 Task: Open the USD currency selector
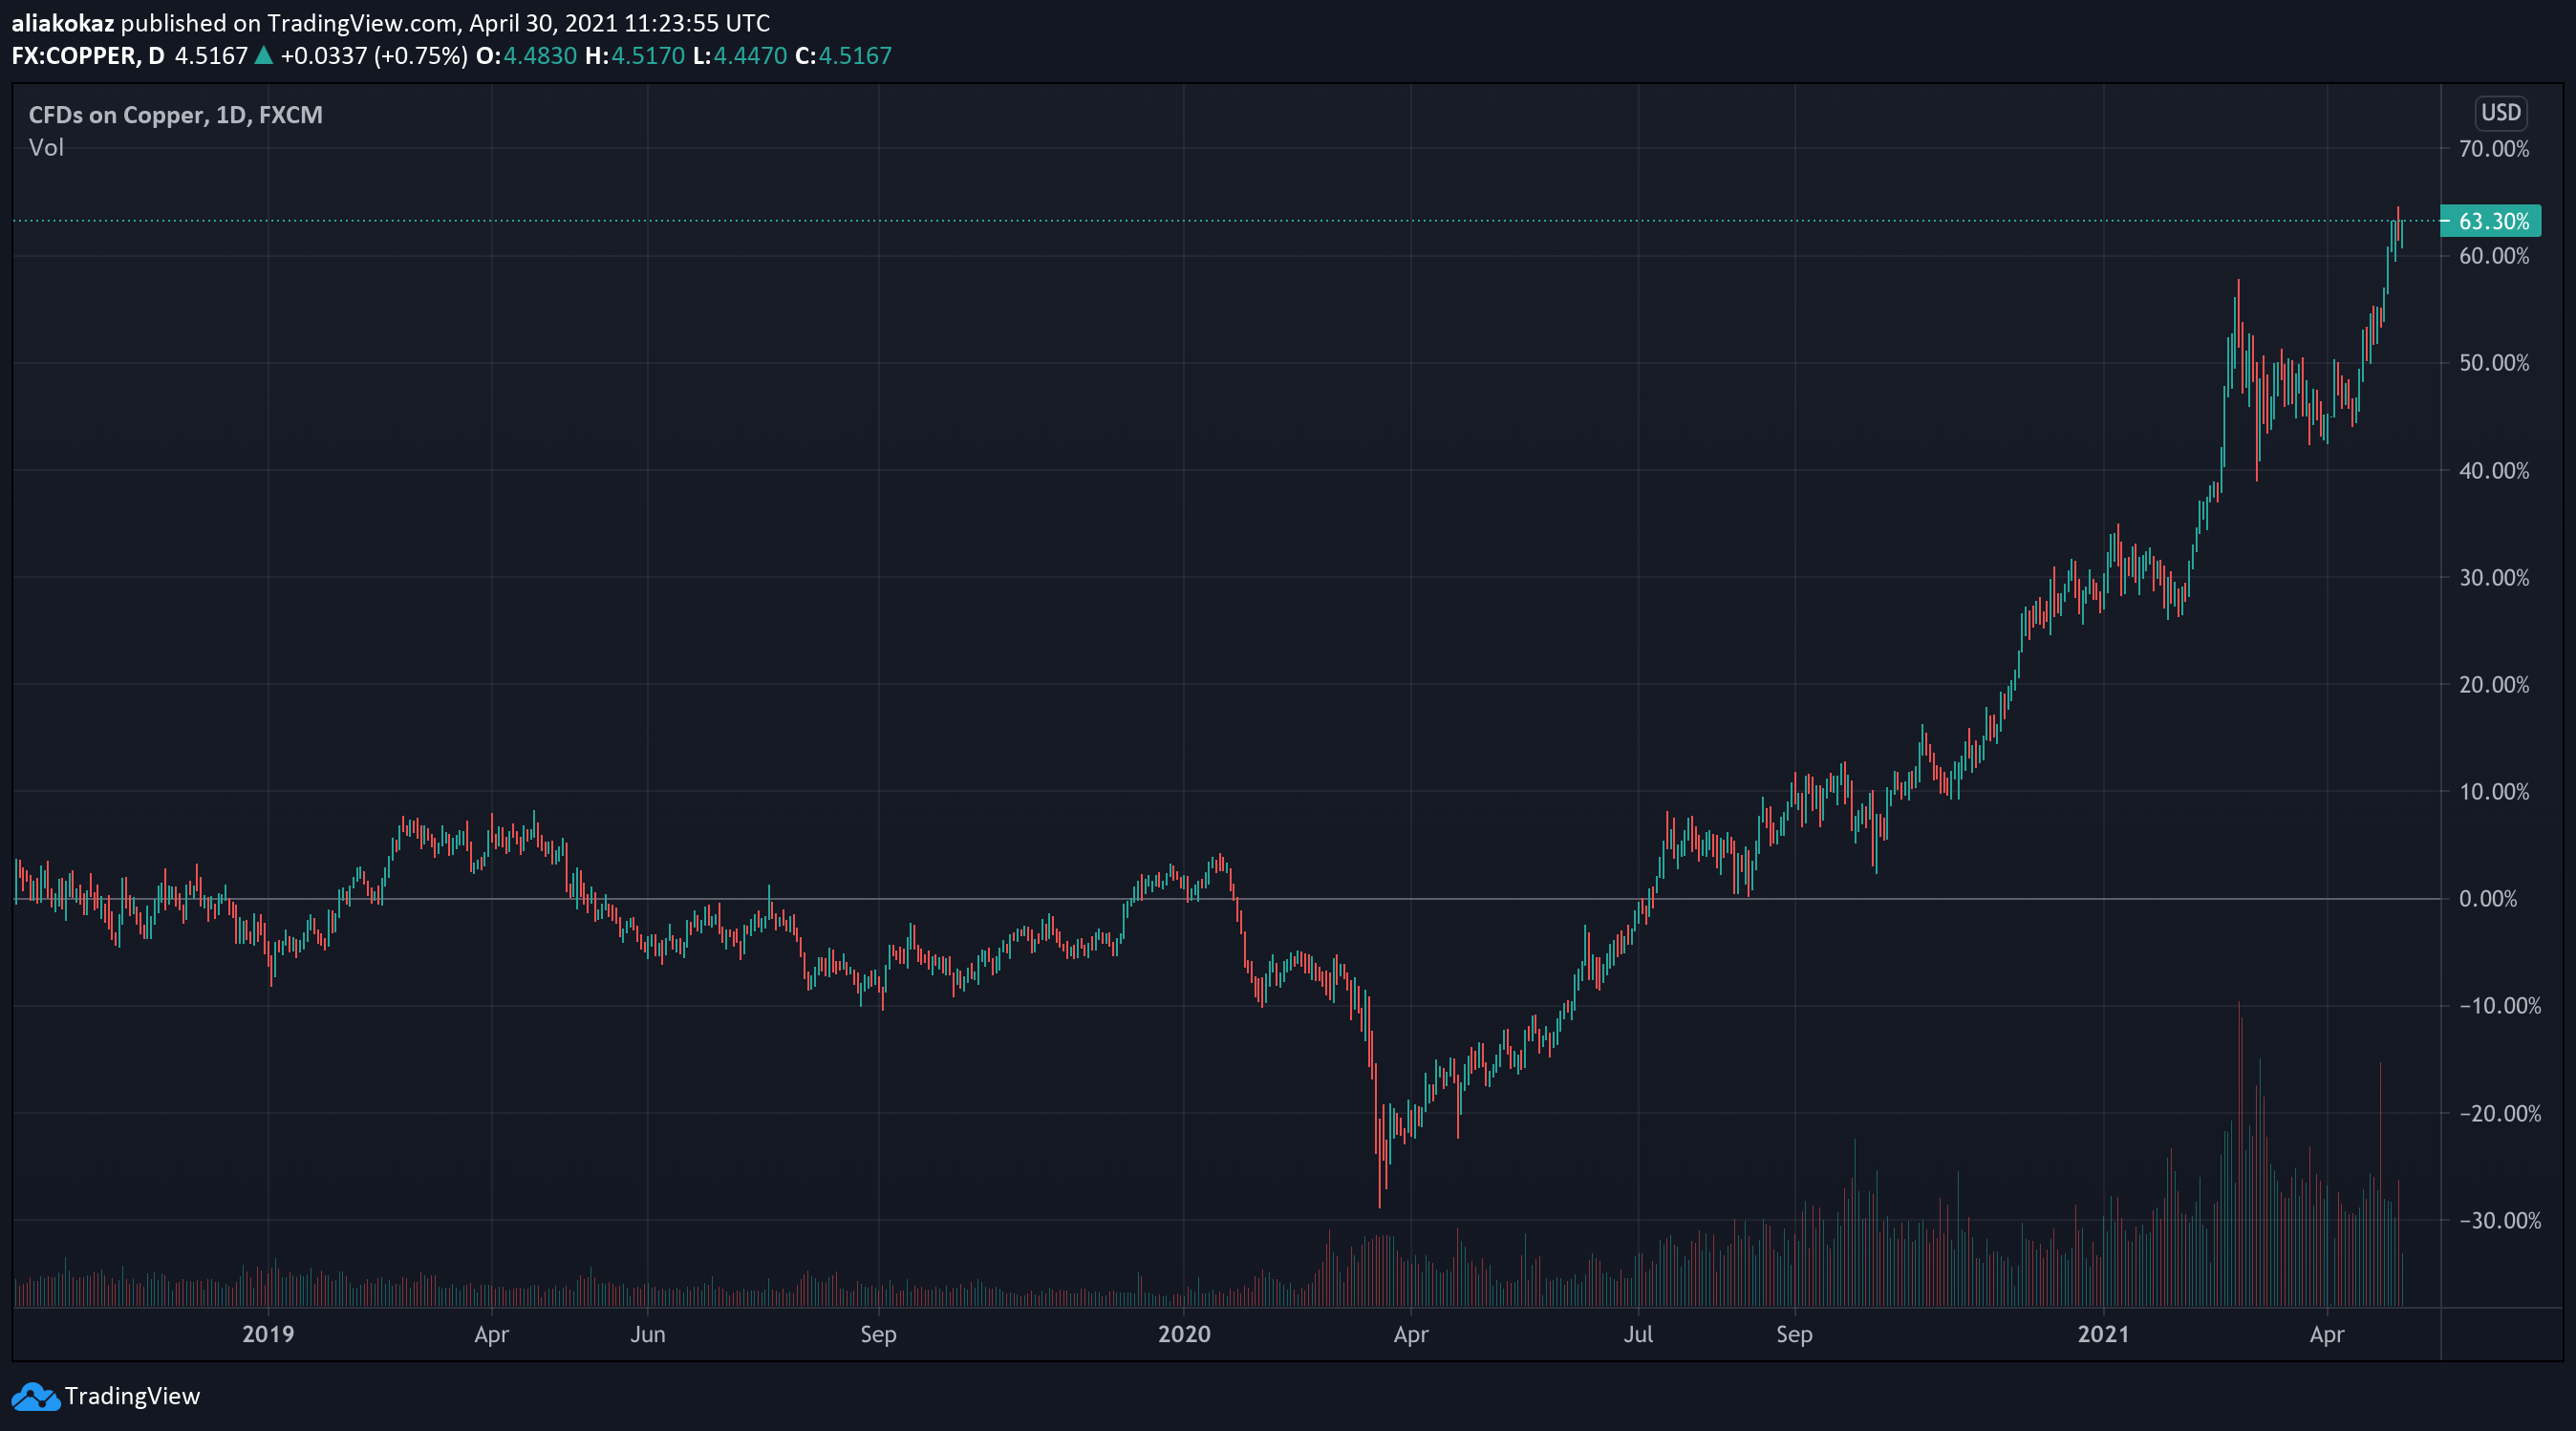coord(2500,113)
